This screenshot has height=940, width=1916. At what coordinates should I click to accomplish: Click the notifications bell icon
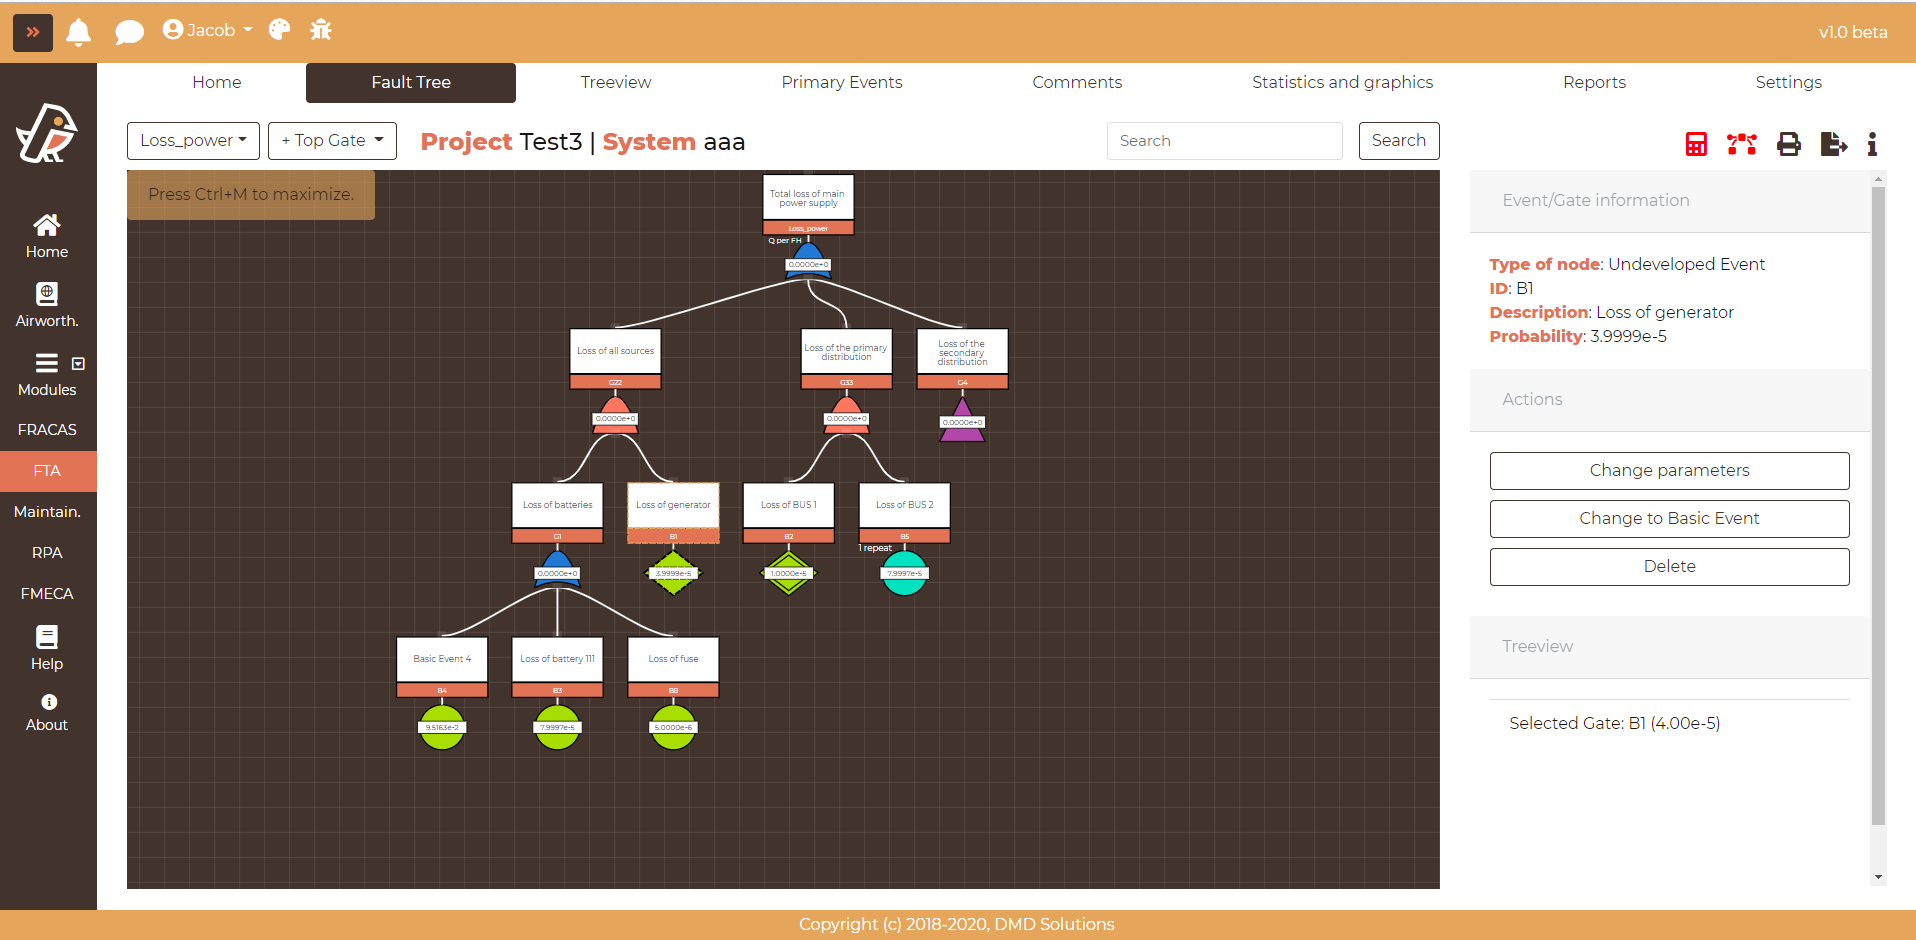[x=78, y=32]
